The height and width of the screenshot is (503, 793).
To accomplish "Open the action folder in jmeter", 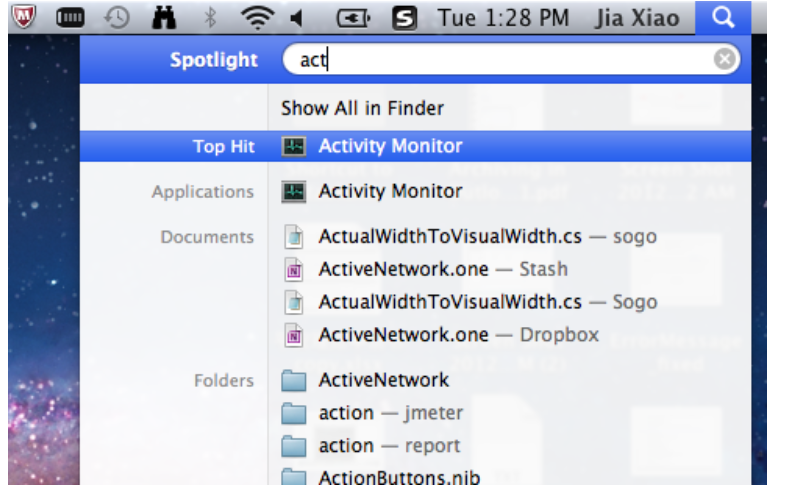I will [390, 413].
